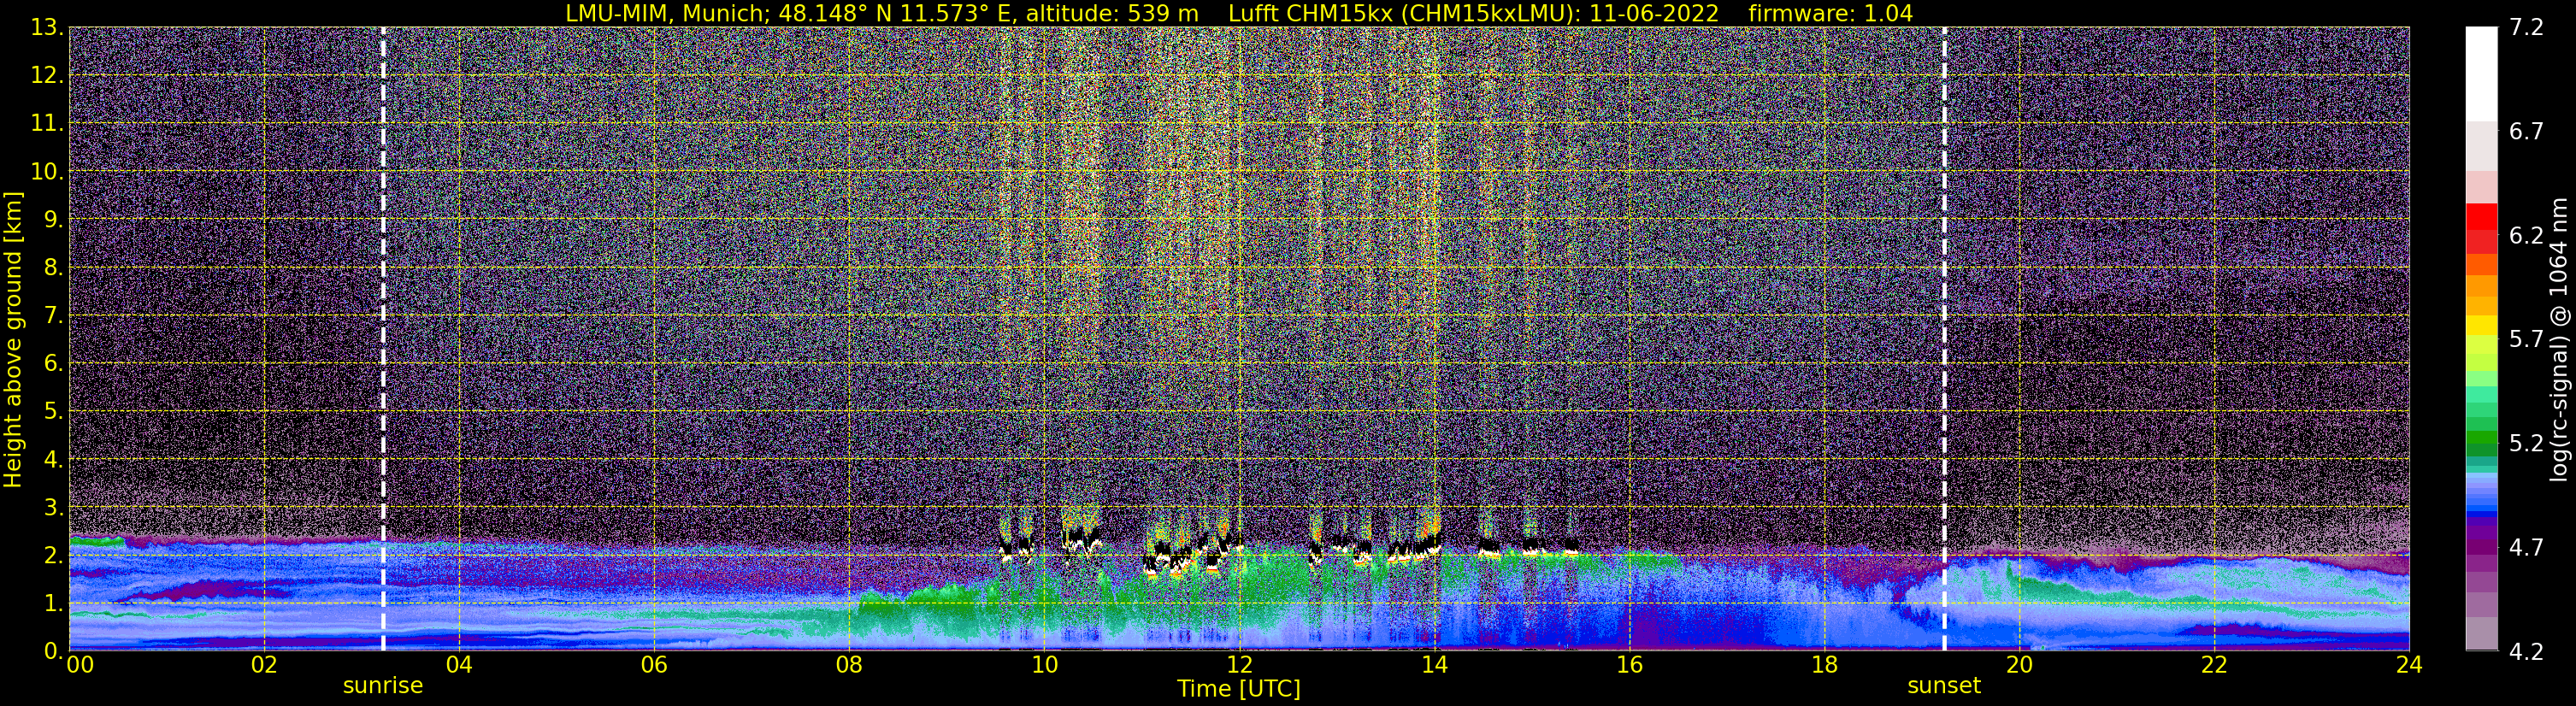Screen dimensions: 2576x706
Task: Click the 14 tick label on the time axis
Action: (1434, 665)
